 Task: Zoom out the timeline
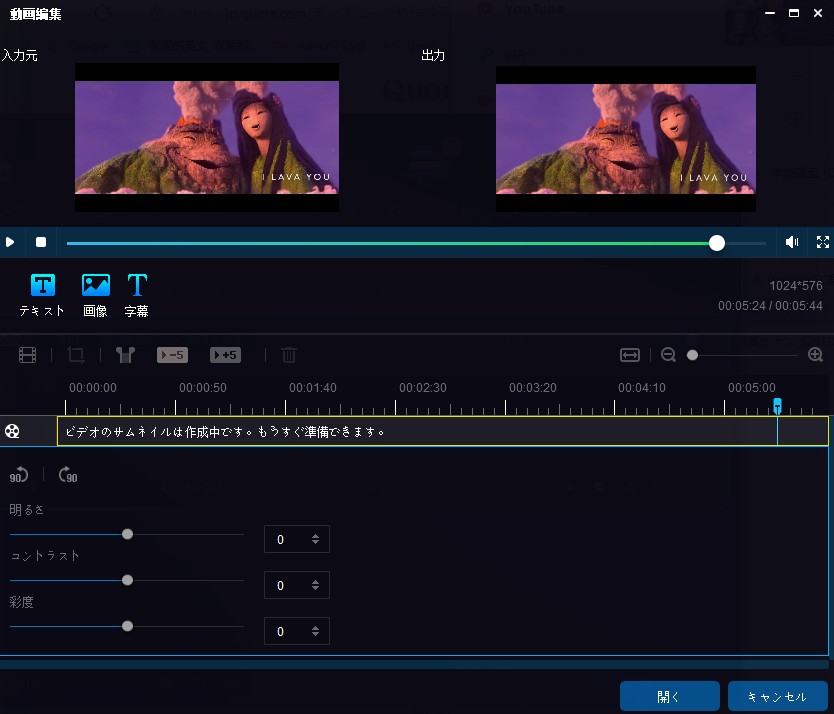pyautogui.click(x=669, y=355)
